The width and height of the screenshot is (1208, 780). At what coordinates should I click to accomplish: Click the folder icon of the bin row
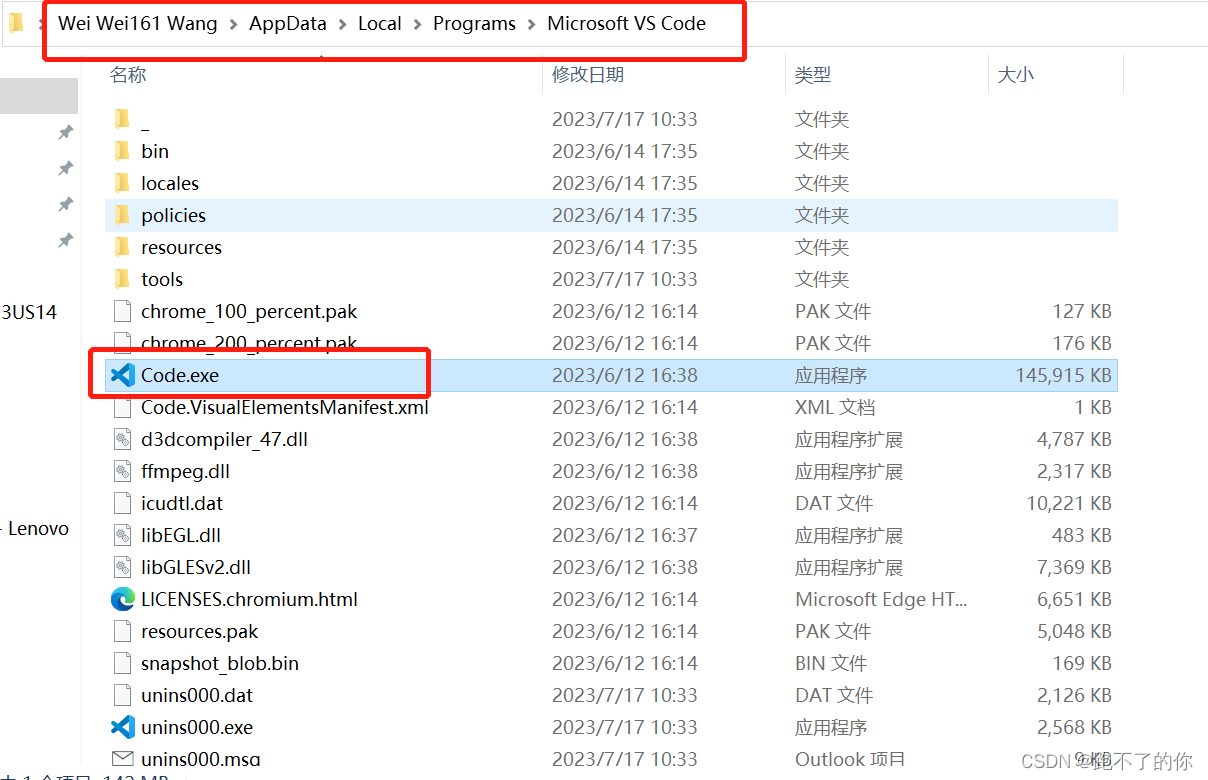click(x=122, y=151)
